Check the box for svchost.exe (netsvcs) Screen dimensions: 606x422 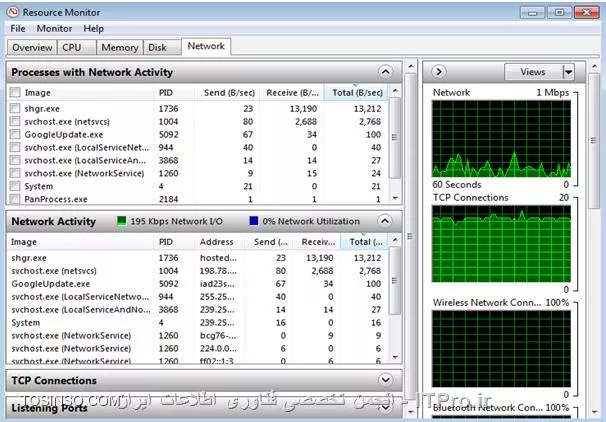15,121
